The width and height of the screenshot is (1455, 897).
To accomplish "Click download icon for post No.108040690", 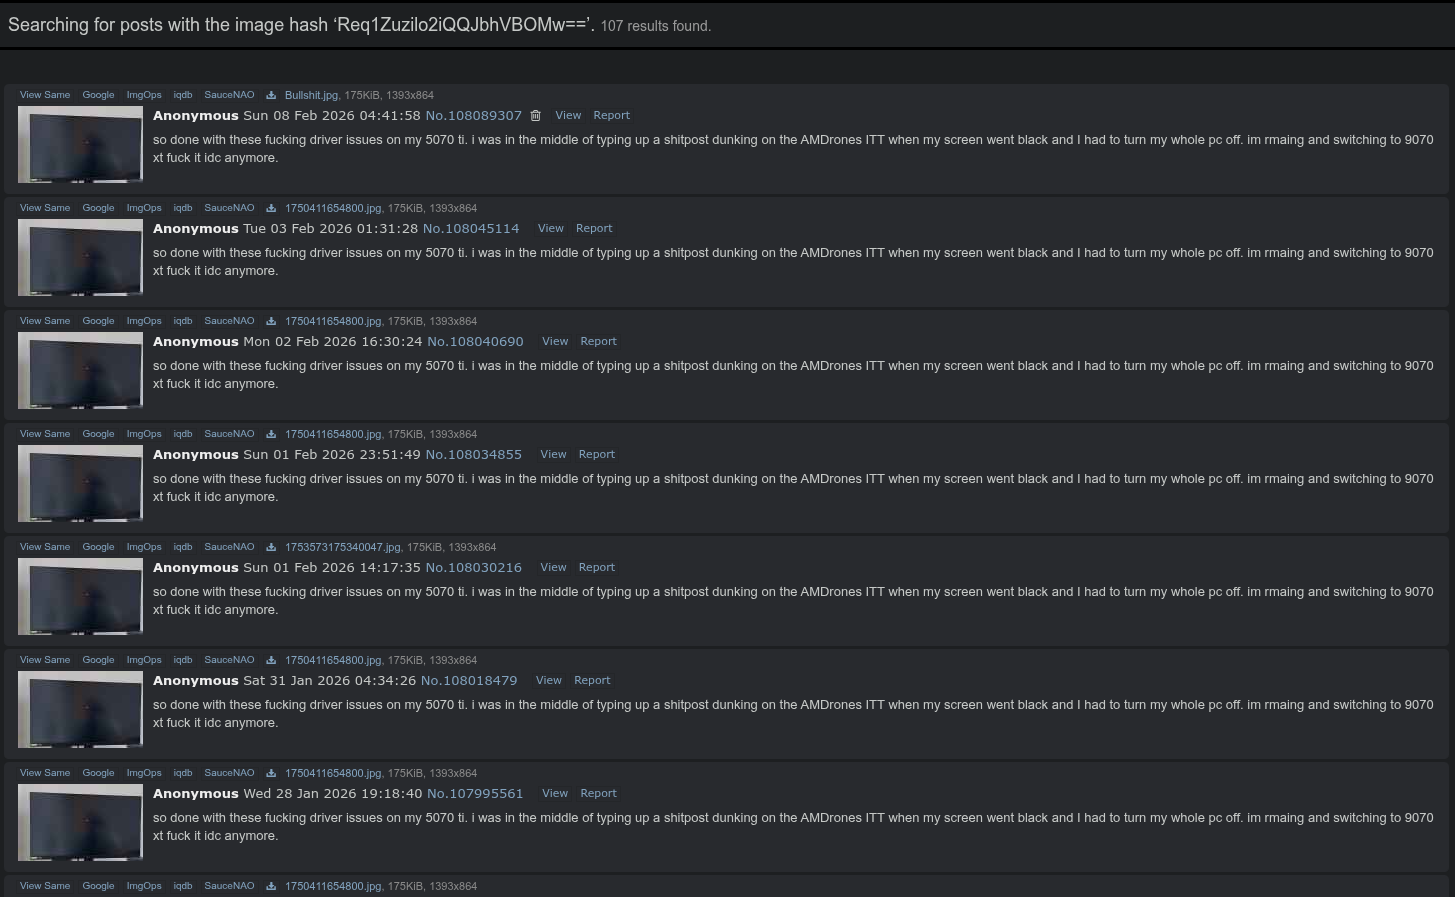I will [x=271, y=321].
